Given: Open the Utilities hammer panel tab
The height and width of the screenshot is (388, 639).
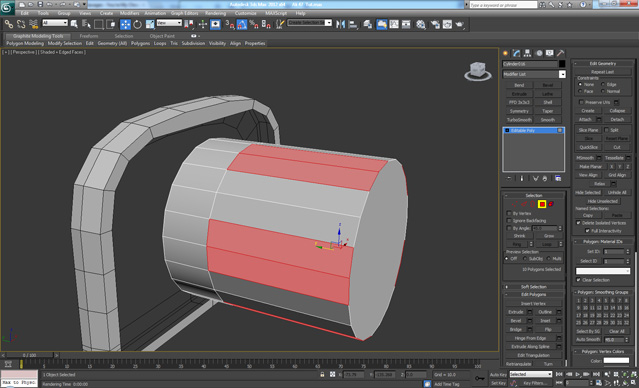Looking at the screenshot, I should click(561, 53).
